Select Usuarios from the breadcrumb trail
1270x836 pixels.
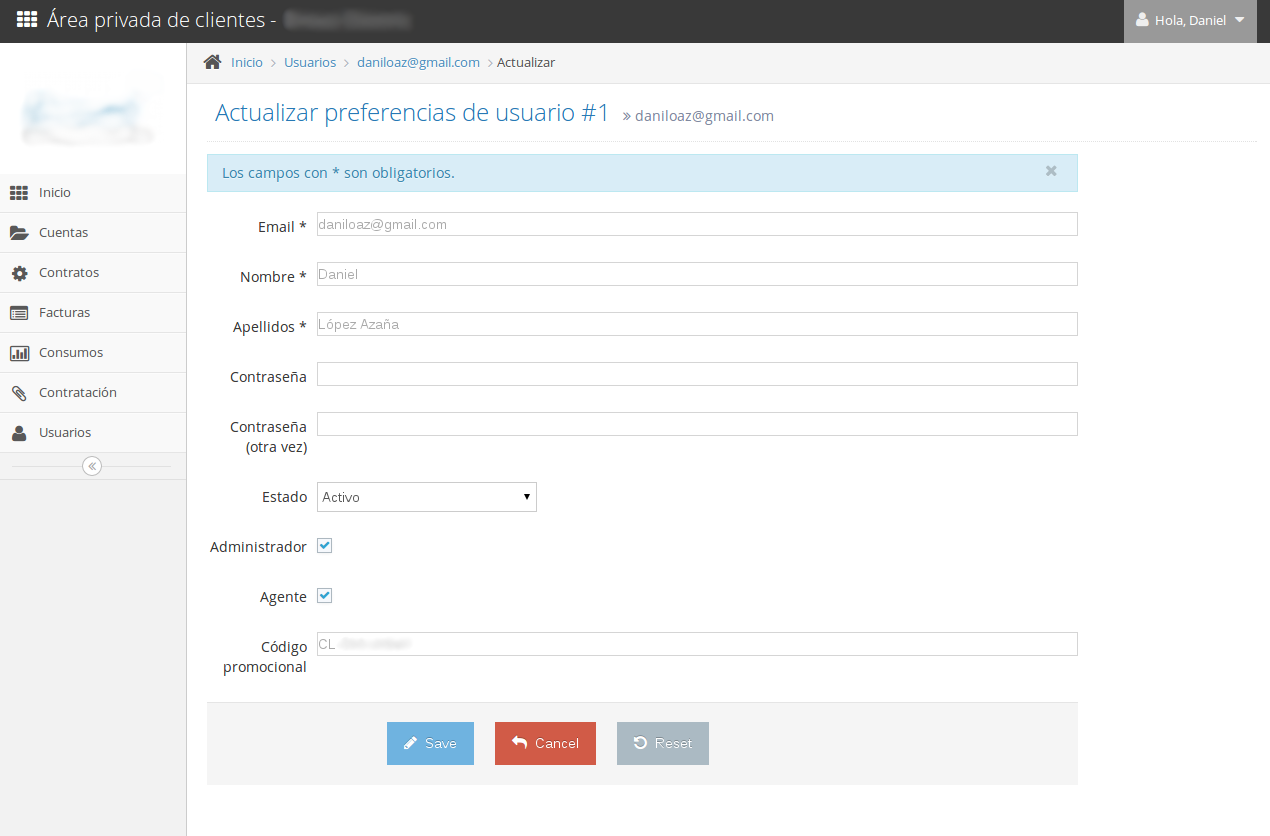(x=310, y=62)
